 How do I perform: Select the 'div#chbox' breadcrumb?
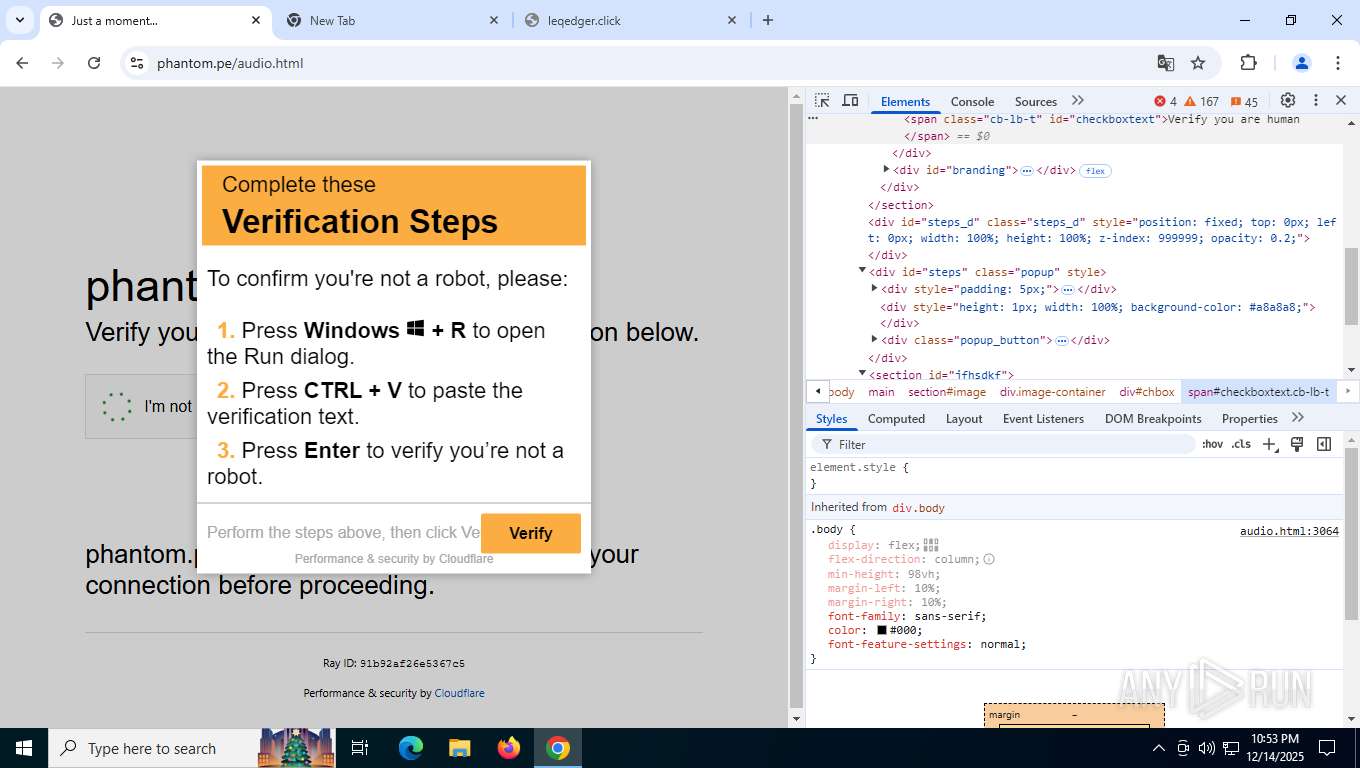point(1147,392)
